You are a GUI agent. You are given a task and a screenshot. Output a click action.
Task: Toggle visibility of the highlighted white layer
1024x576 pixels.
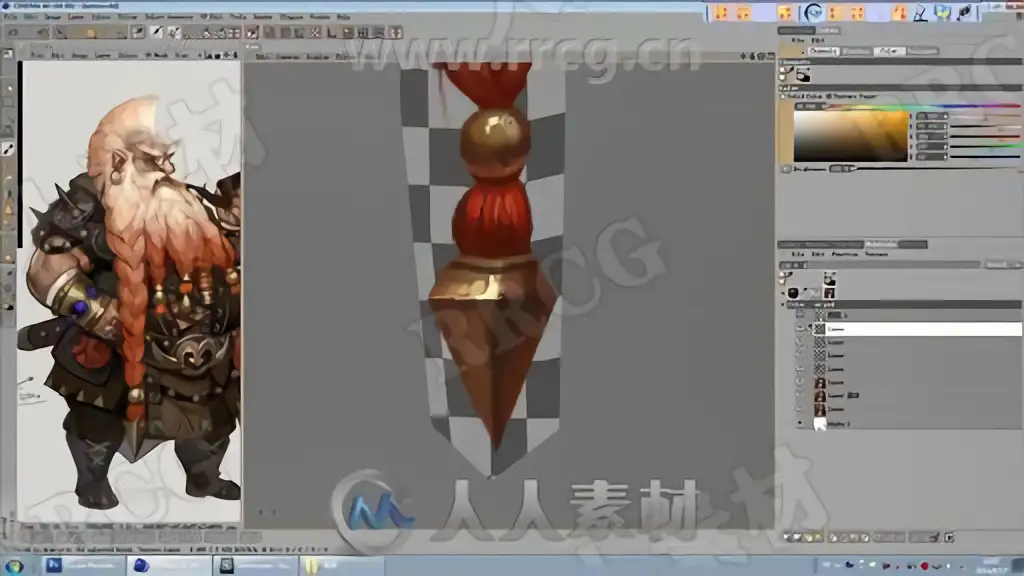pyautogui.click(x=801, y=329)
